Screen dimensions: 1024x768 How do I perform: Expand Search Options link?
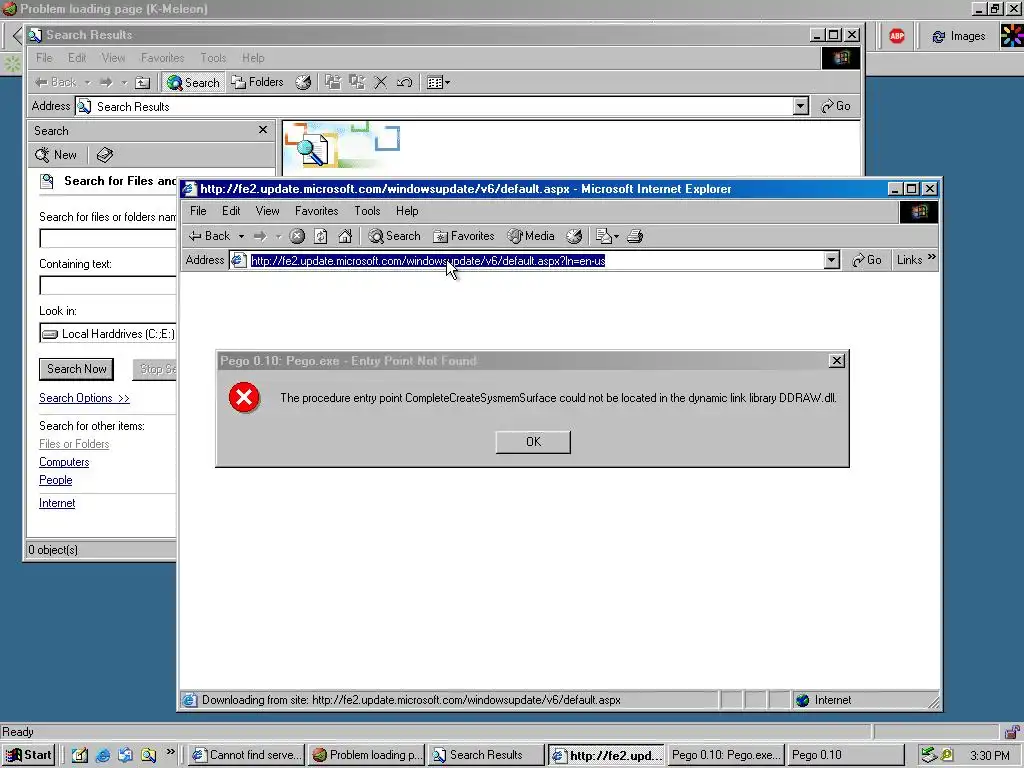[84, 398]
